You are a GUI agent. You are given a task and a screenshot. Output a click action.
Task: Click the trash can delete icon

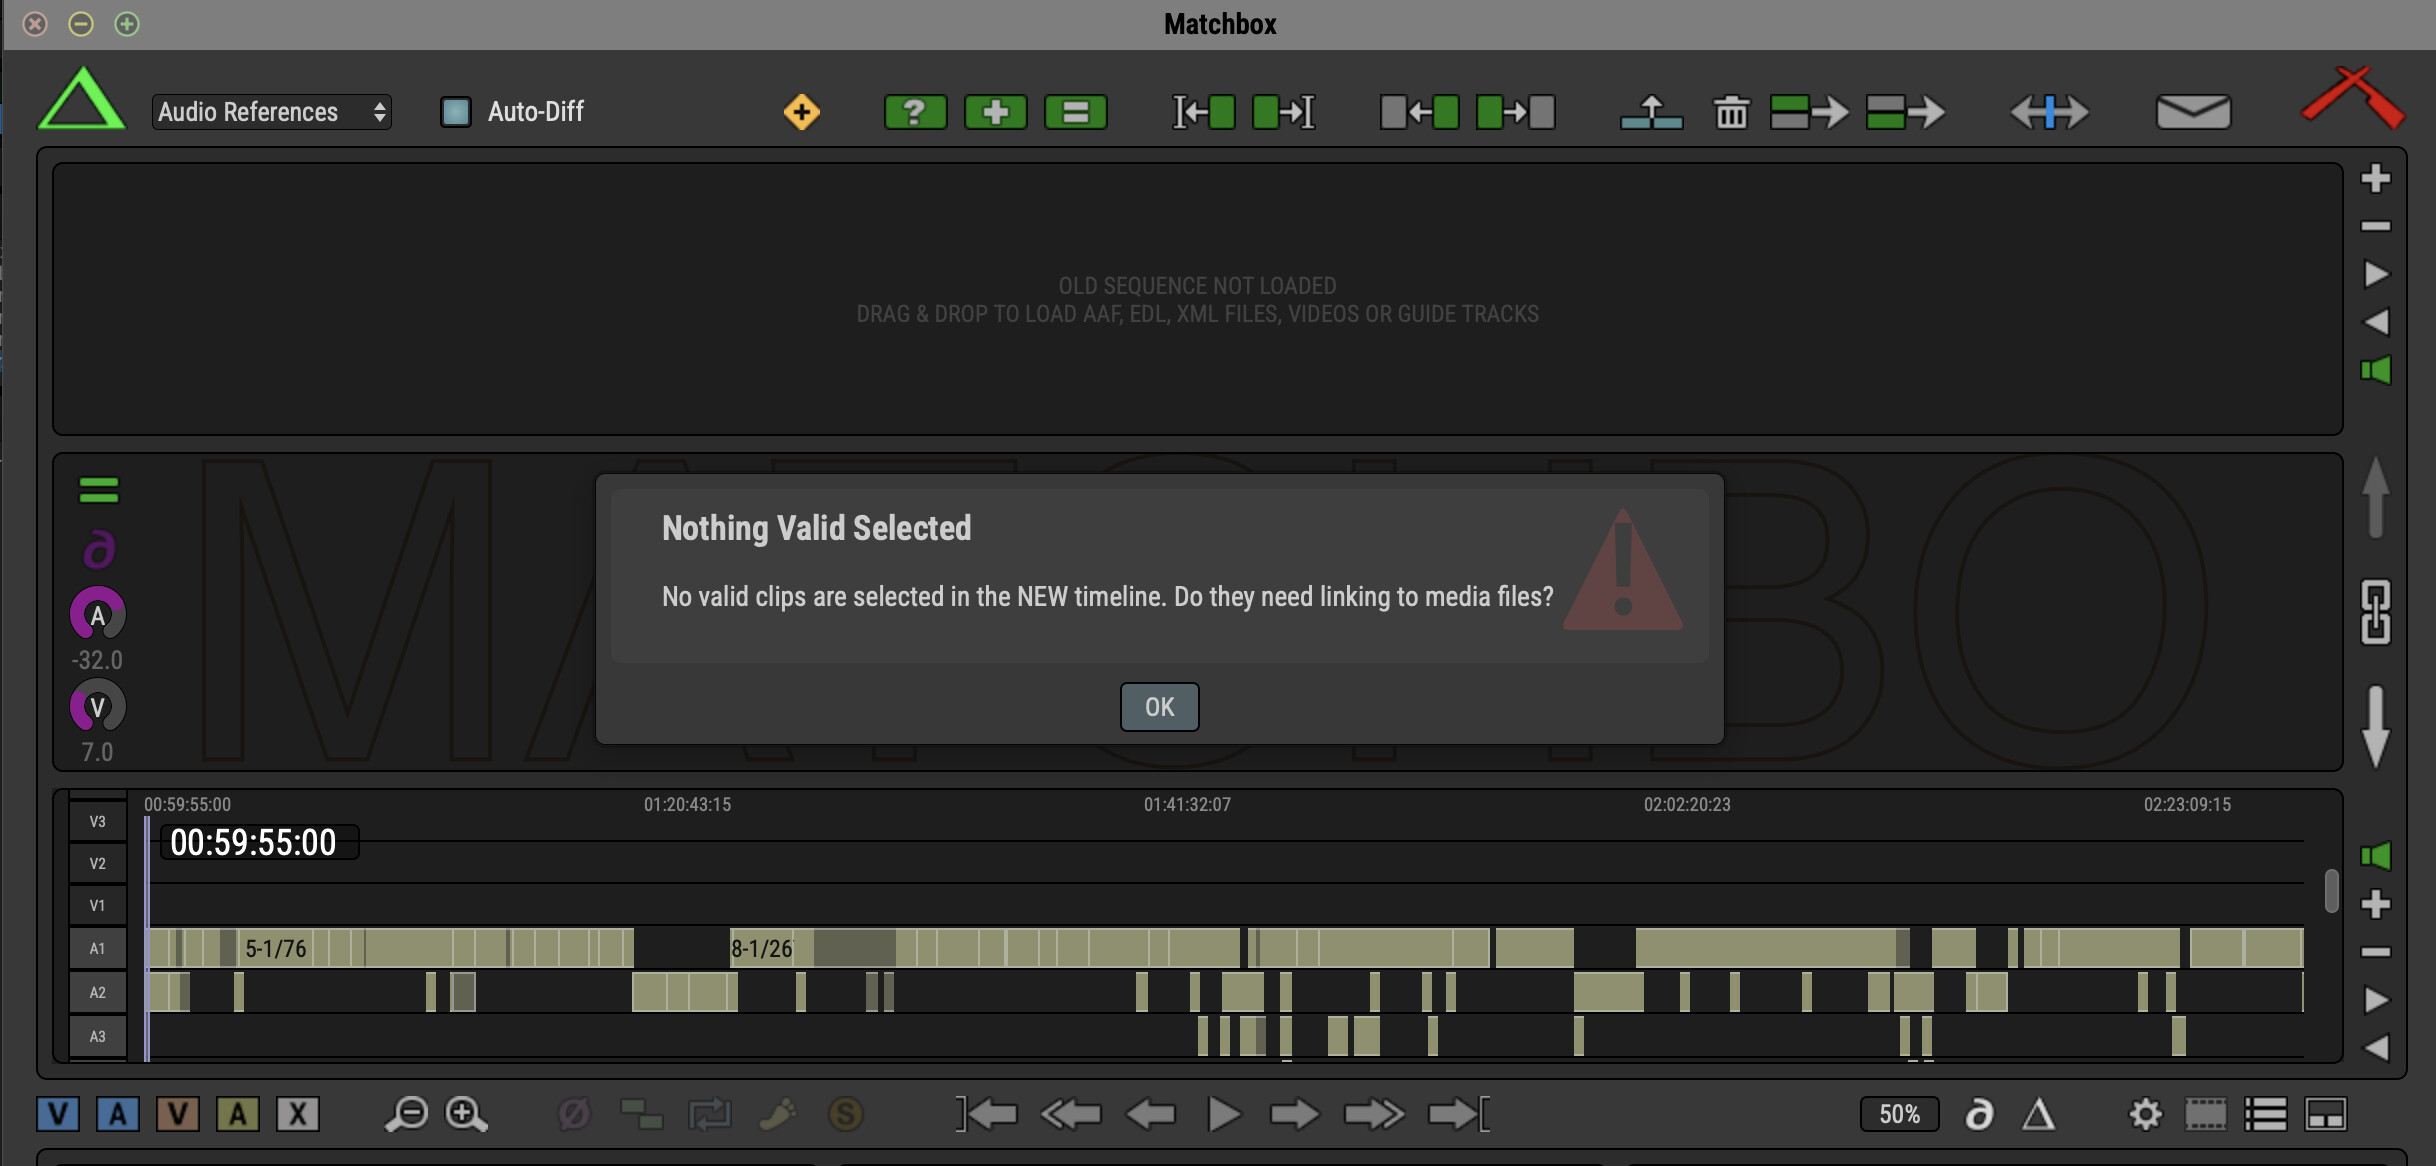pos(1731,112)
